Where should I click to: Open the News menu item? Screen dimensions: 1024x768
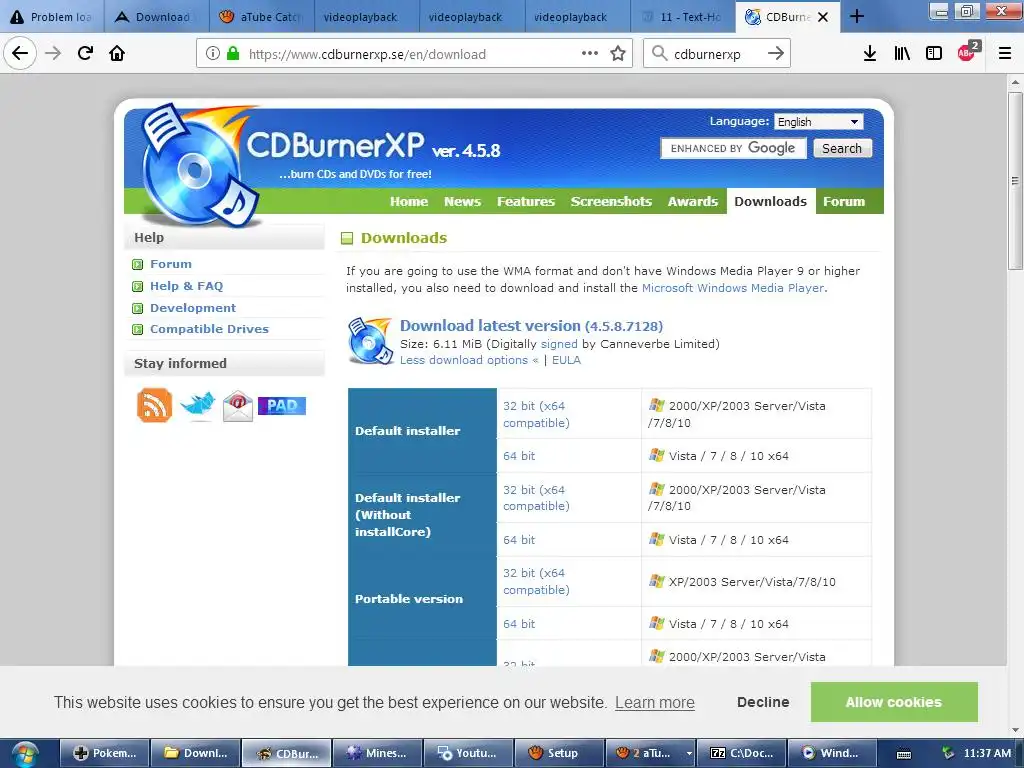click(x=462, y=201)
